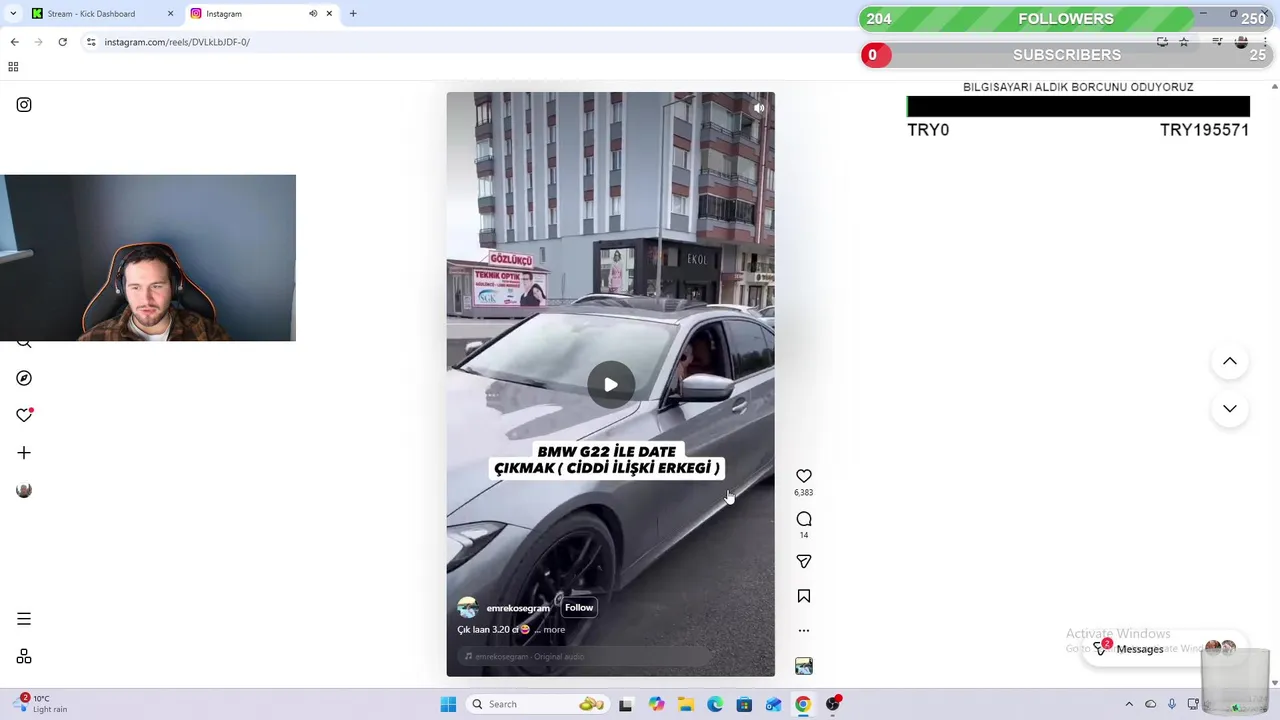The height and width of the screenshot is (720, 1280).
Task: Mute the Instagram tab via speaker icon
Action: click(x=313, y=14)
